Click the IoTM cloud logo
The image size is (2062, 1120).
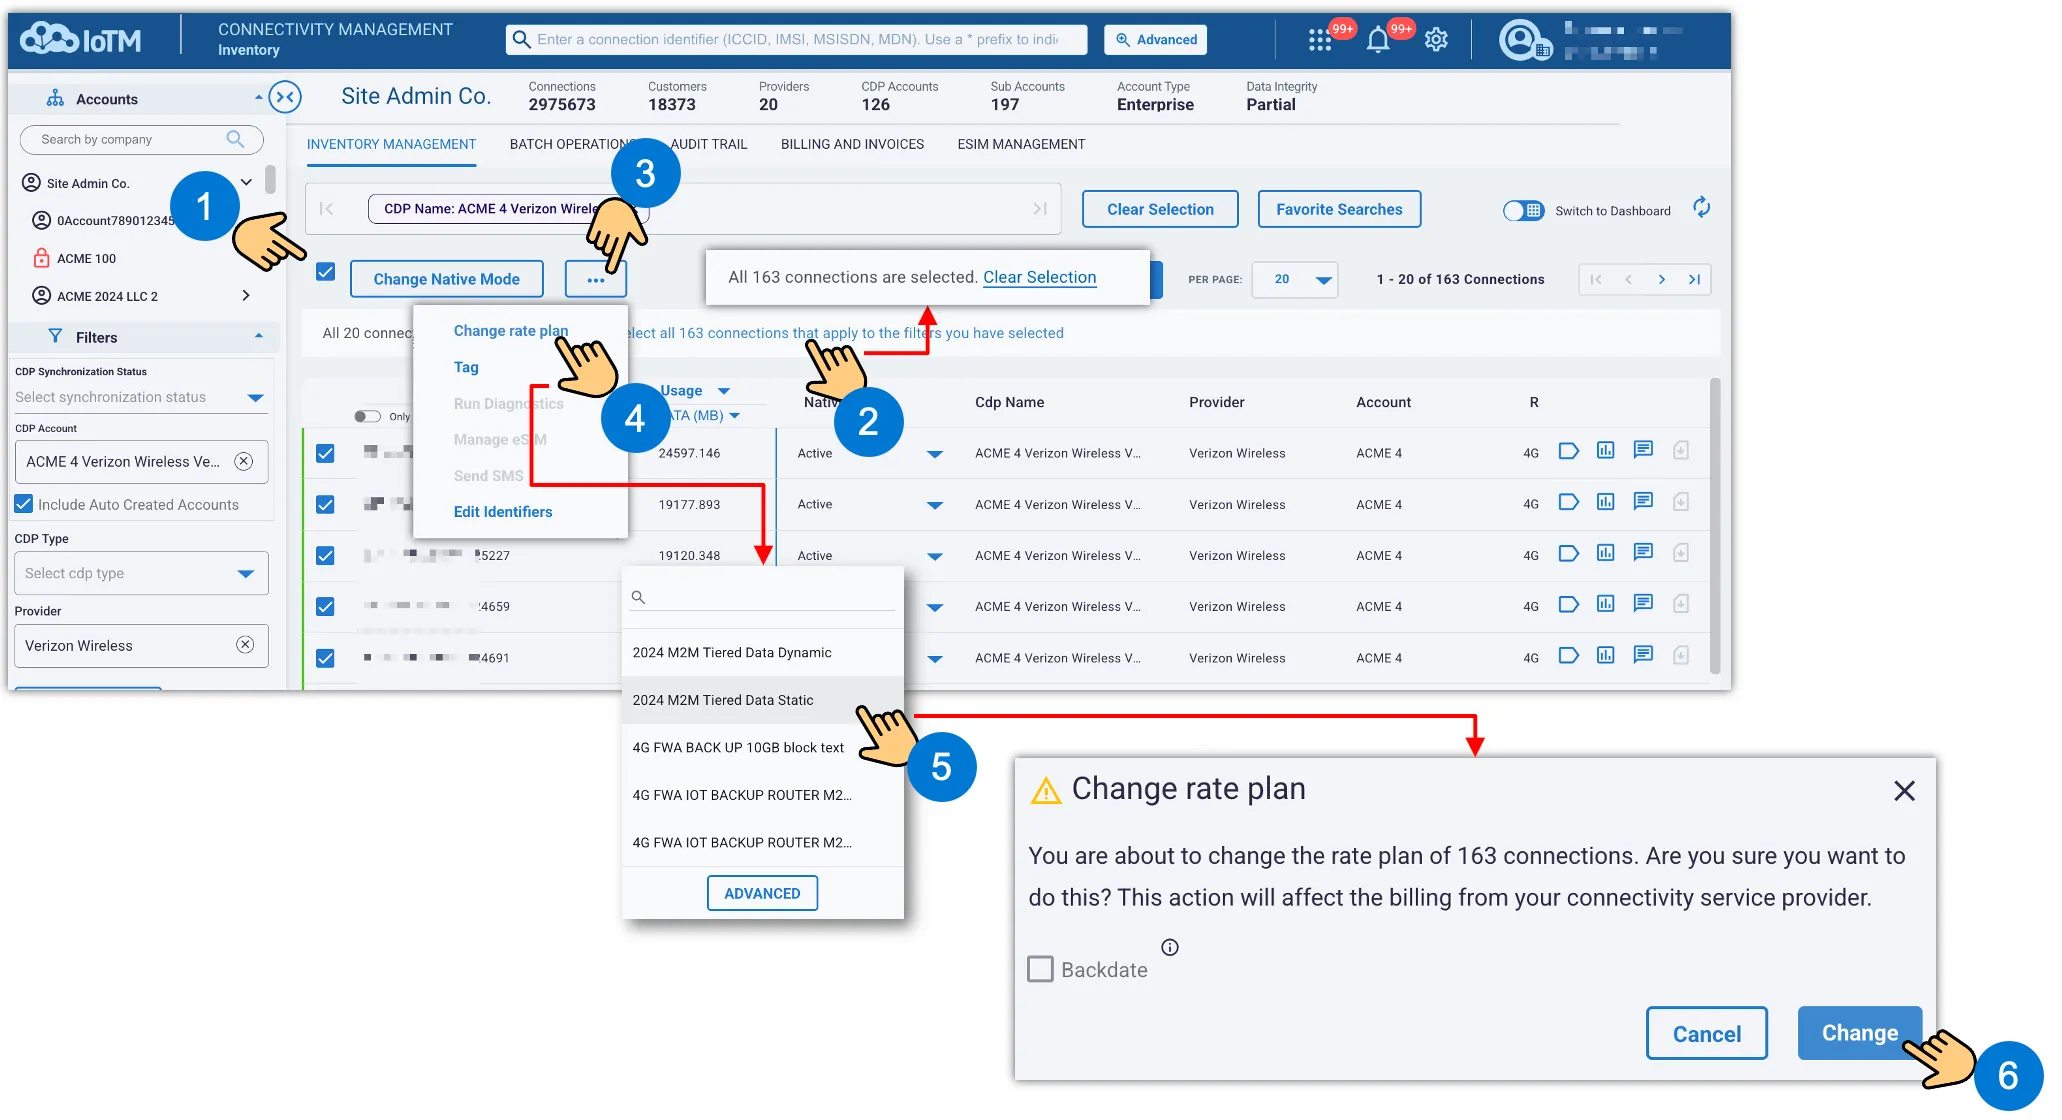[x=81, y=40]
